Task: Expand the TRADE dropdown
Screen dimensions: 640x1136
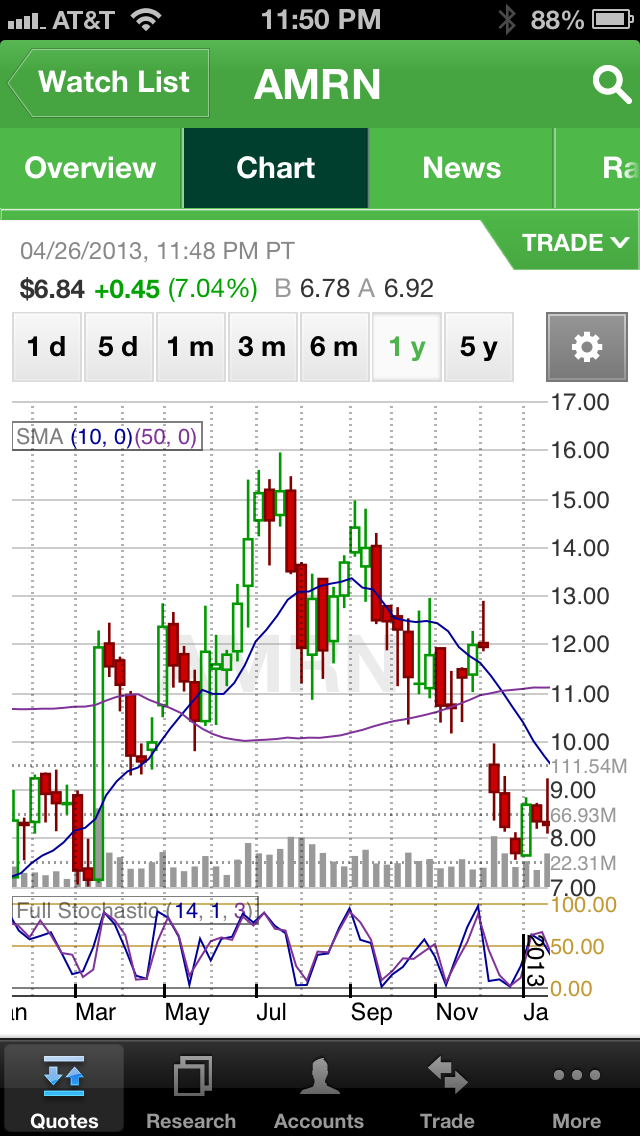Action: (575, 243)
